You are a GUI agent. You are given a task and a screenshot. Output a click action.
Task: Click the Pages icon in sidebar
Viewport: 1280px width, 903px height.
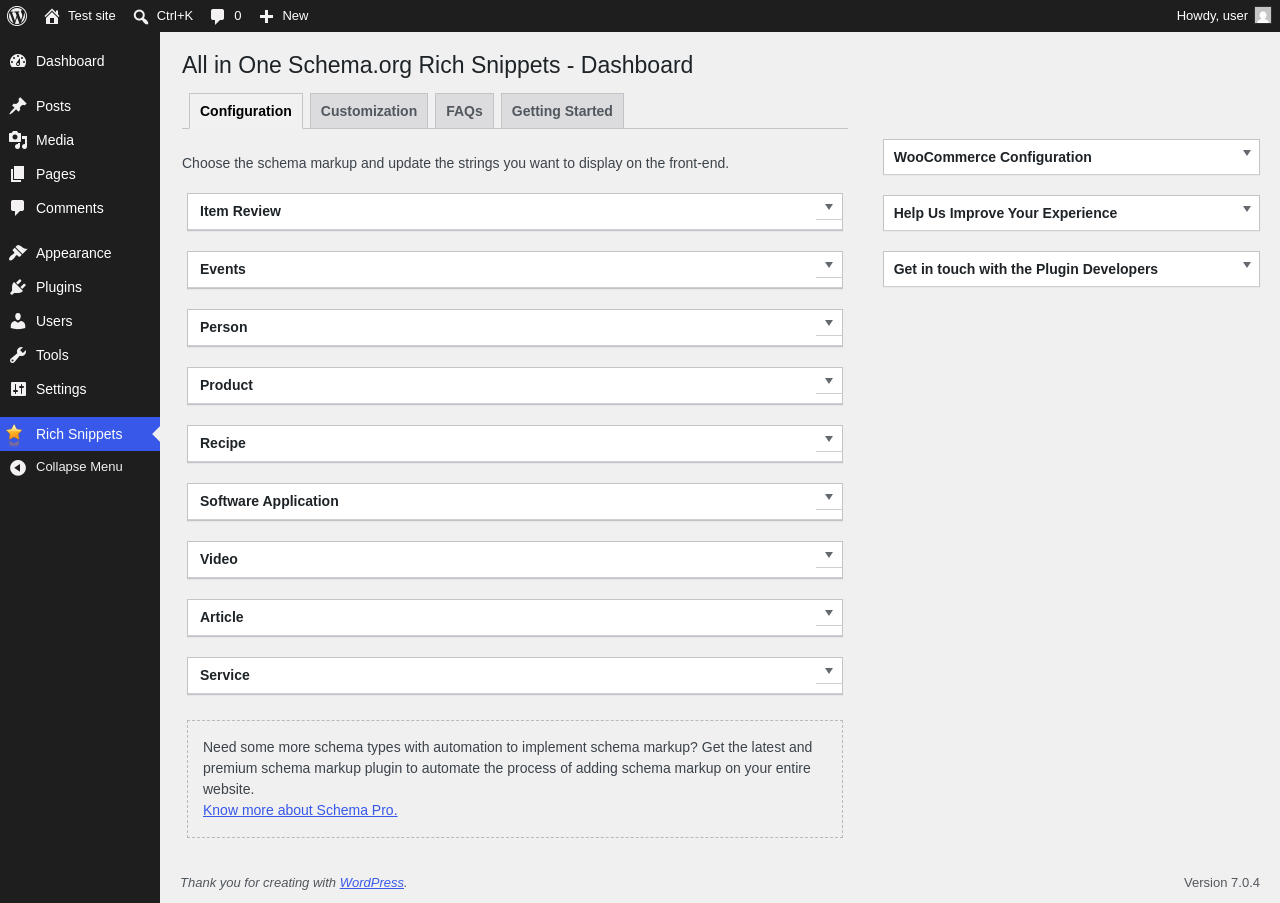[x=18, y=174]
